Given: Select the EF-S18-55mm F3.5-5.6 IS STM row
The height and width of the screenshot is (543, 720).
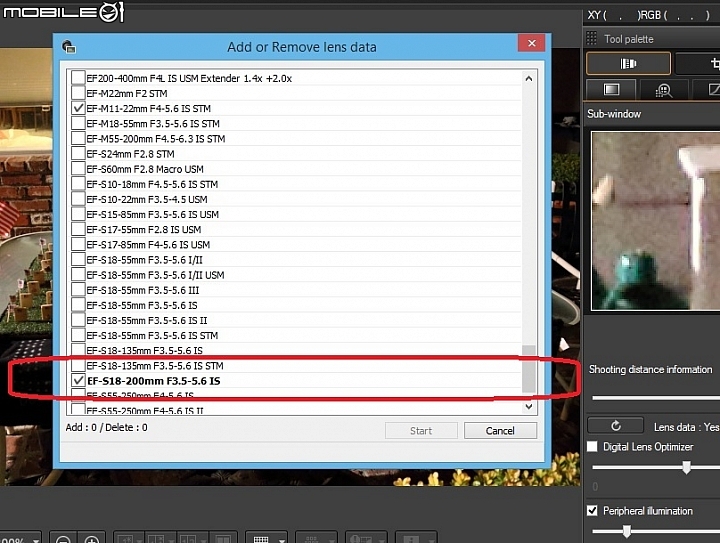Looking at the screenshot, I should click(296, 336).
